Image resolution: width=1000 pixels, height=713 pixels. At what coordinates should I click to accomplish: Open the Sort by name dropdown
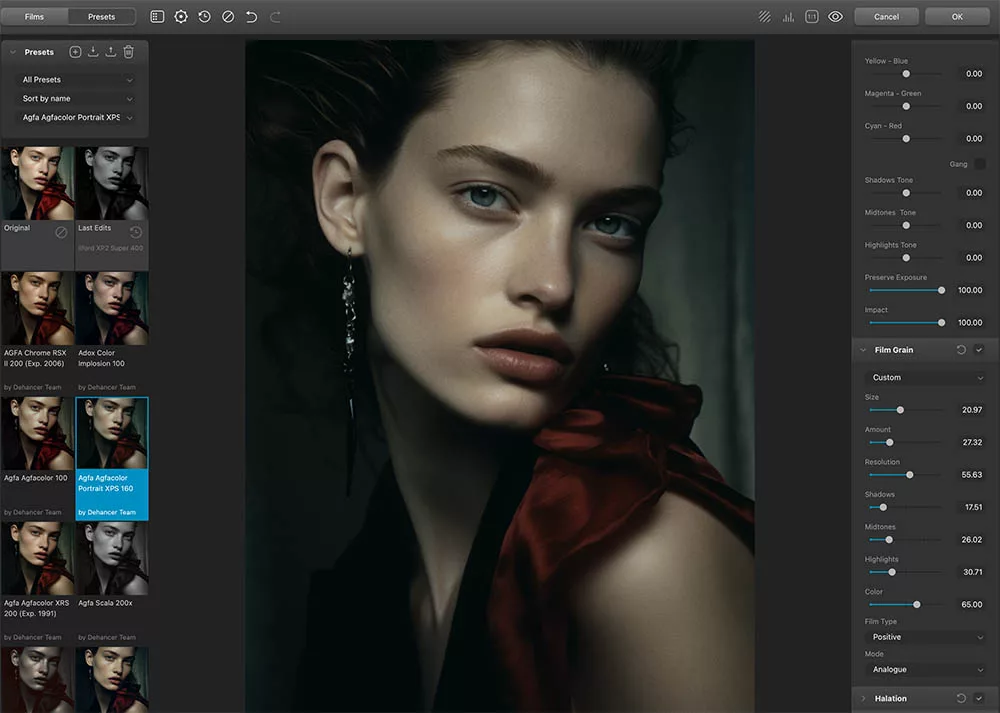click(75, 98)
